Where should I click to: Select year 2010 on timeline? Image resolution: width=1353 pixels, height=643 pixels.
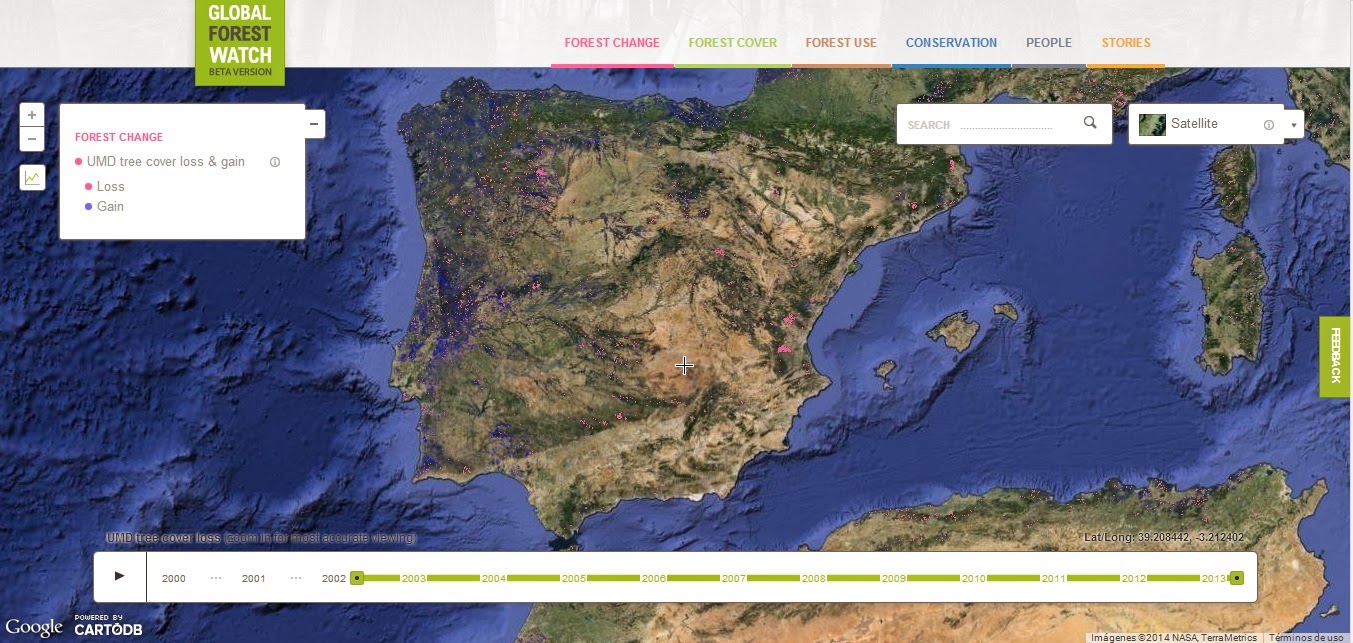pyautogui.click(x=974, y=579)
